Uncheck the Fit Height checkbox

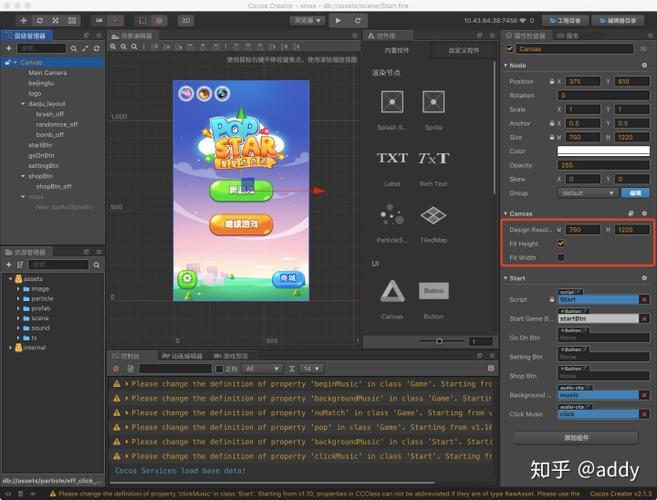tap(561, 244)
